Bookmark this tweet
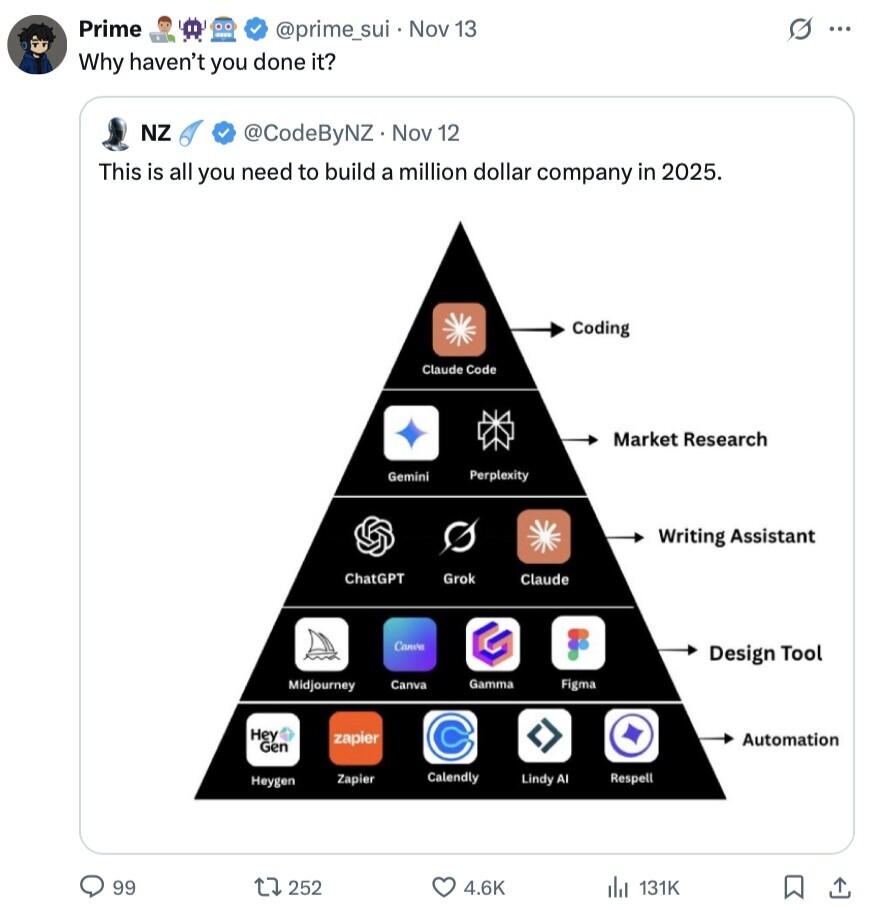 pyautogui.click(x=793, y=886)
